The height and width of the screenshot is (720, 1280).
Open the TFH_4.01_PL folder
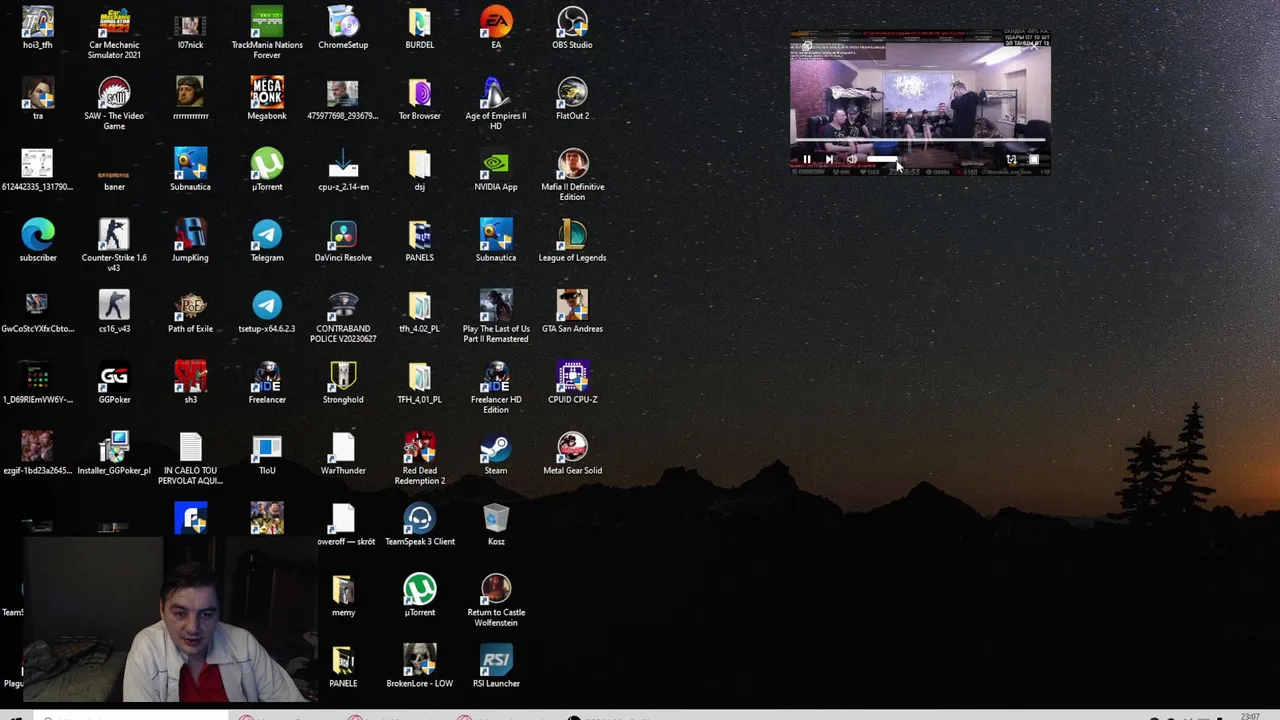tap(419, 382)
